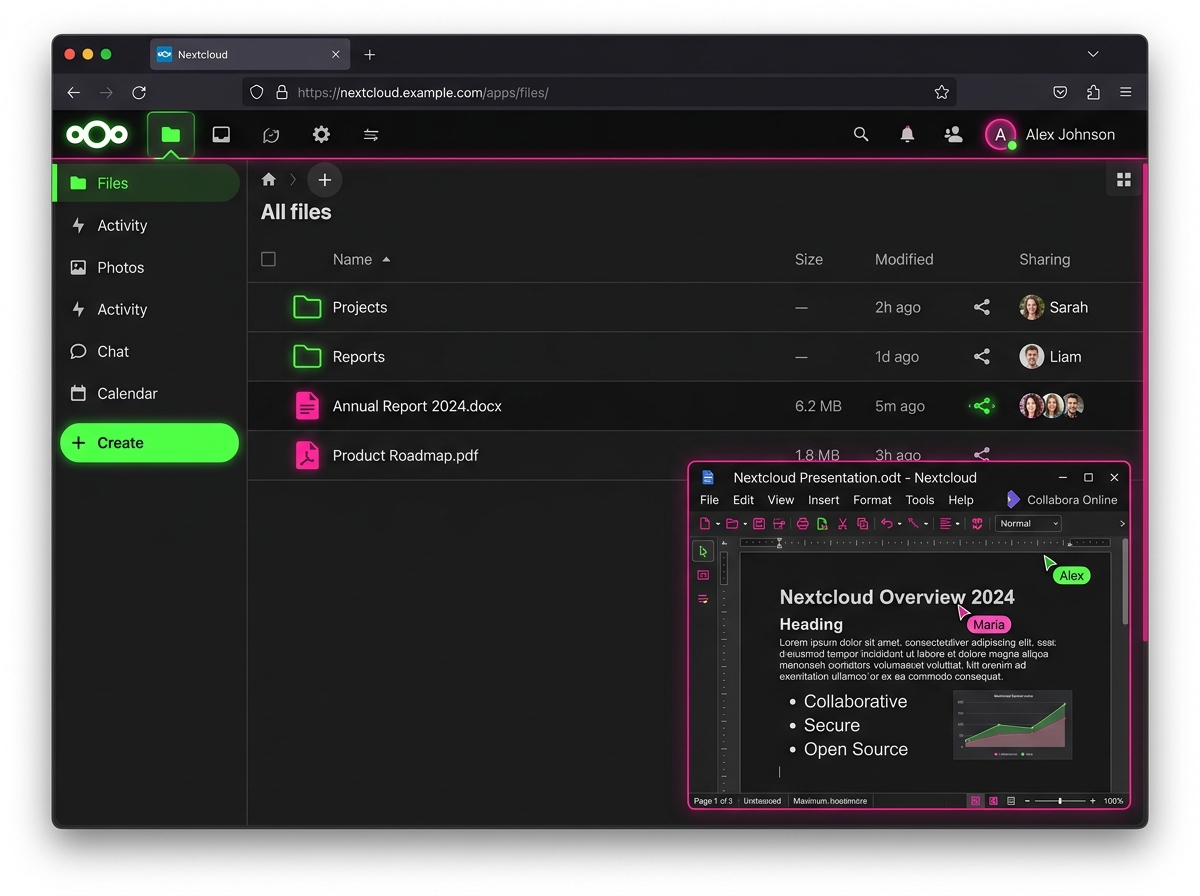Click the zoom in plus in the Collabora status bar
The image size is (1200, 896).
[1093, 801]
